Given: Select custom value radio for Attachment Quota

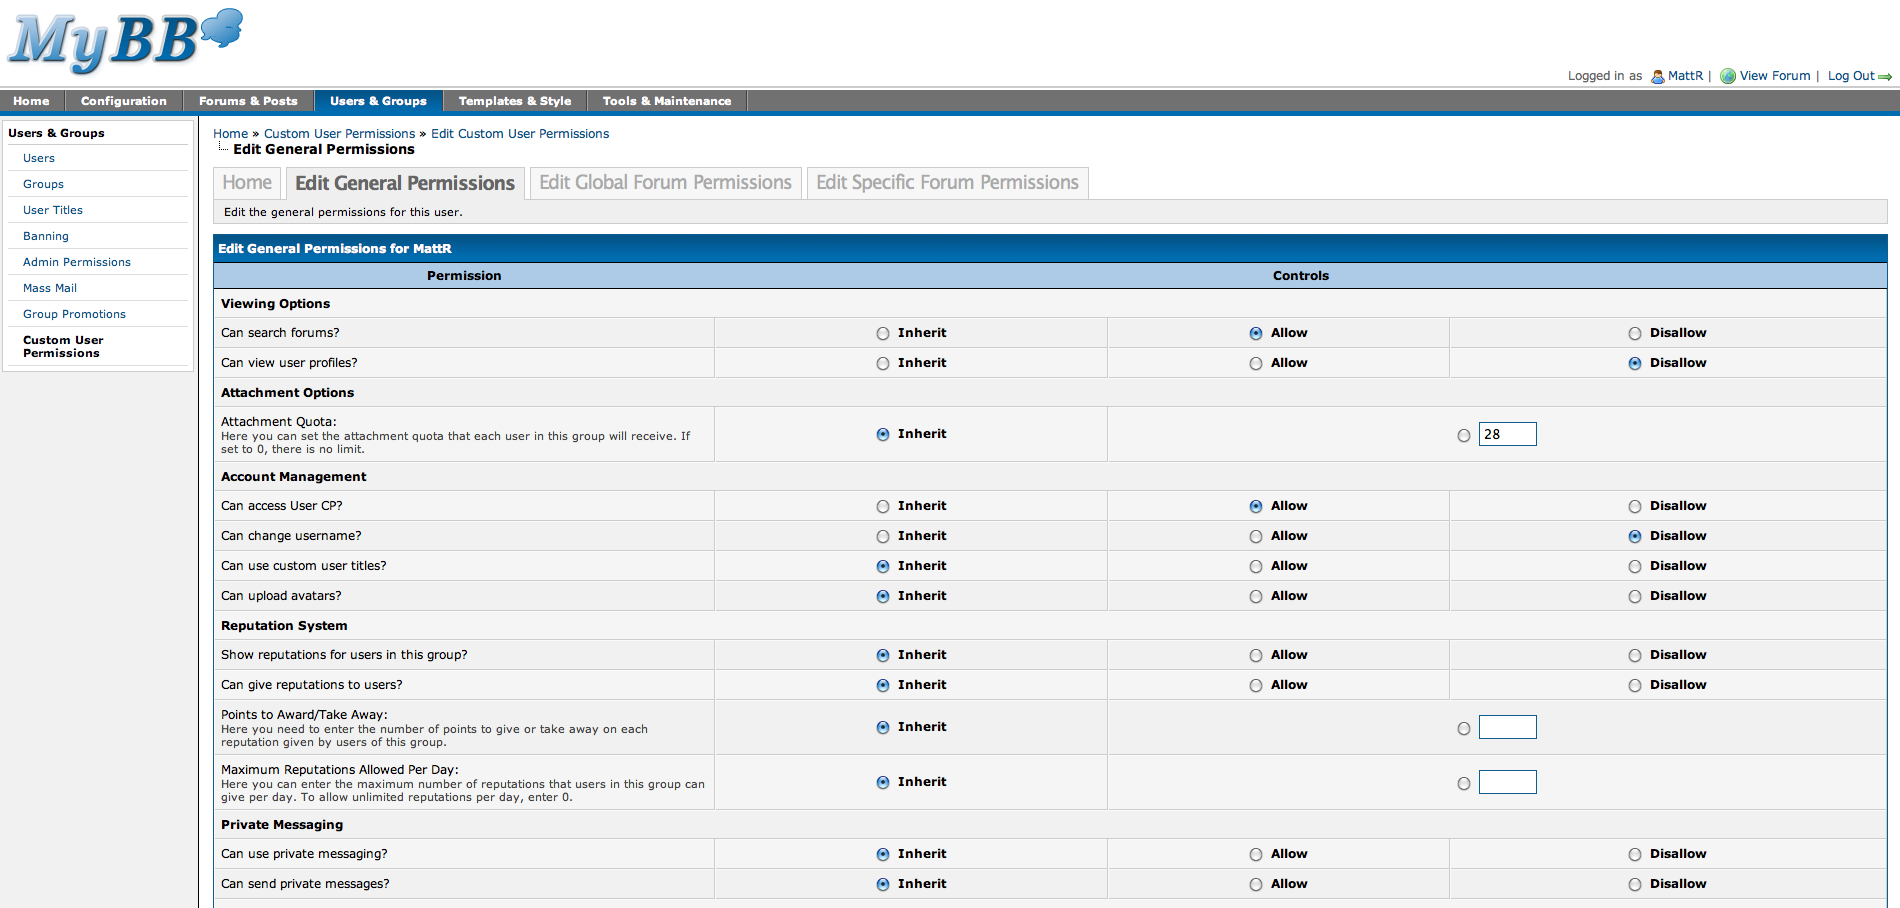Looking at the screenshot, I should (x=1463, y=436).
